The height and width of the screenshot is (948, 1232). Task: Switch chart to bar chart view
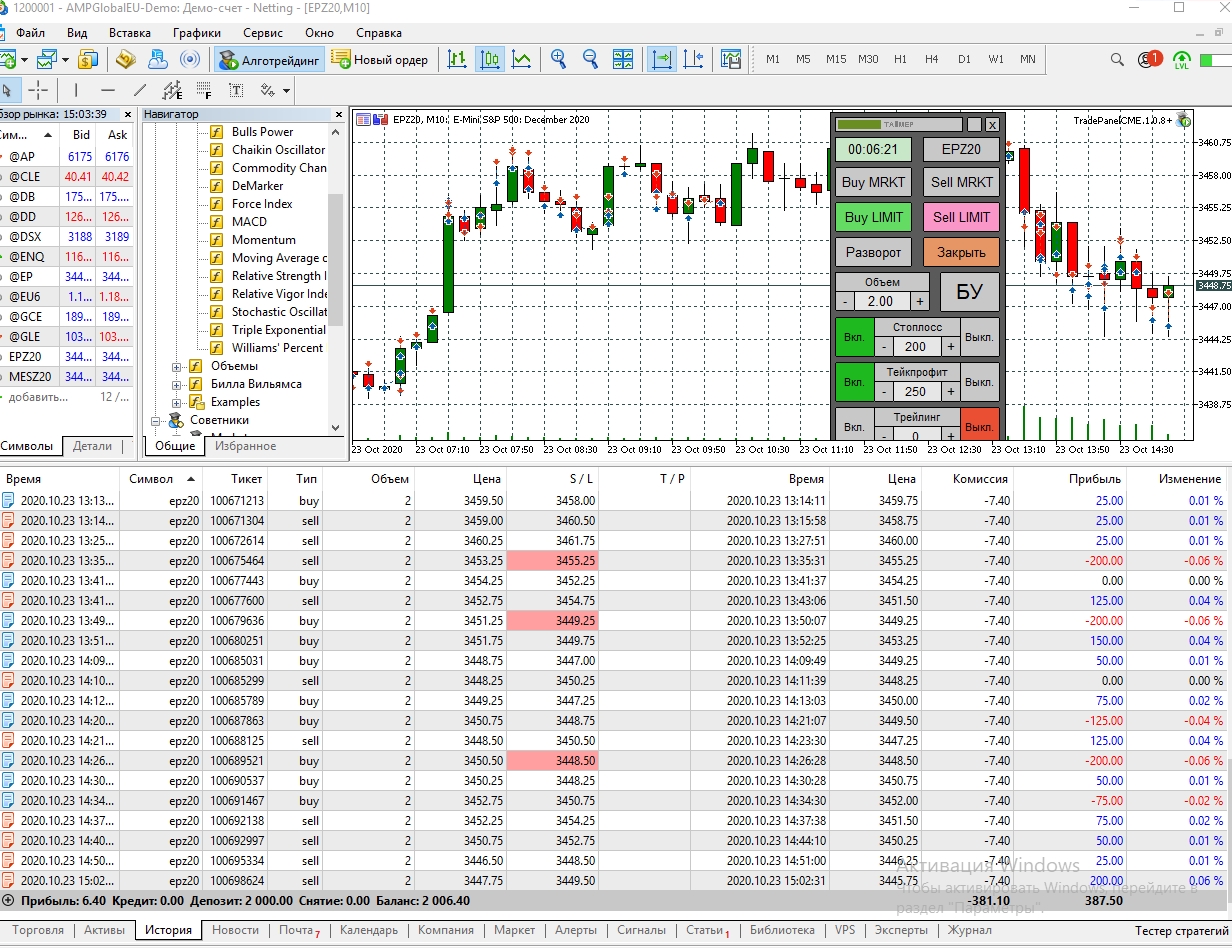[x=458, y=60]
